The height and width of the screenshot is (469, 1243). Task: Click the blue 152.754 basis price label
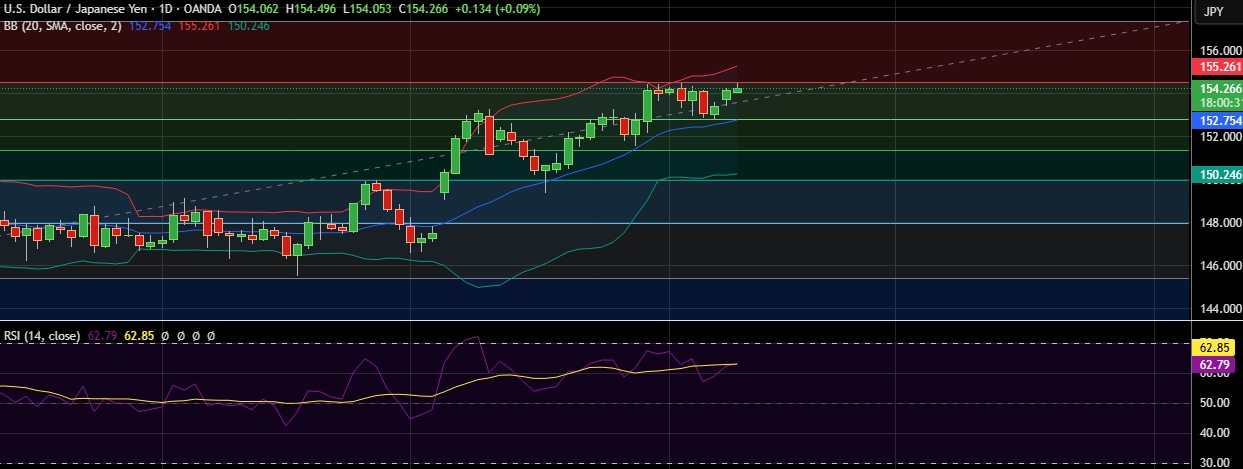click(1217, 120)
